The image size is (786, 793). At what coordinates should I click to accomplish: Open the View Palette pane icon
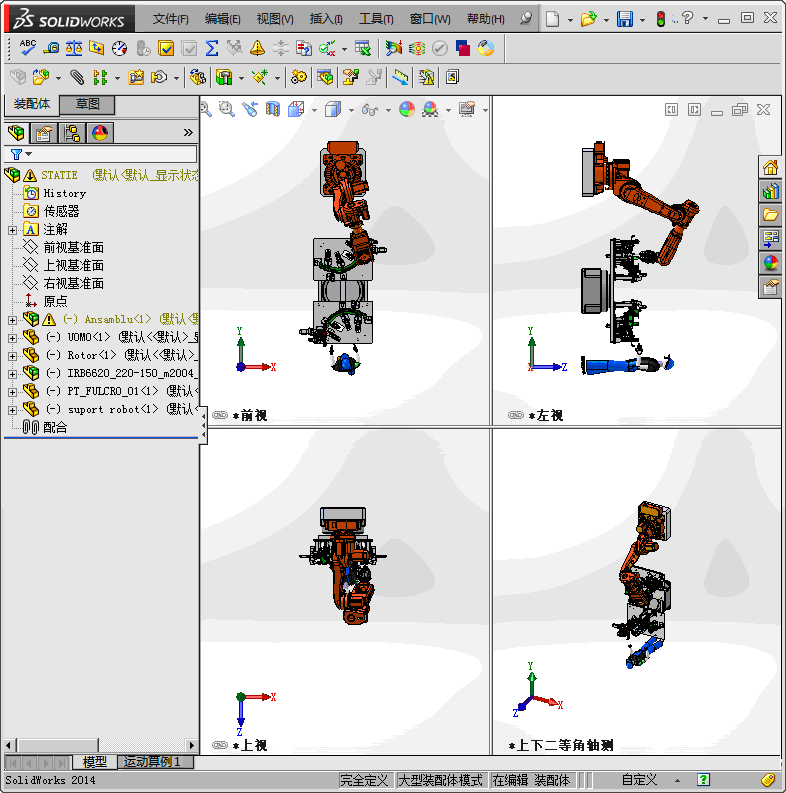(770, 240)
